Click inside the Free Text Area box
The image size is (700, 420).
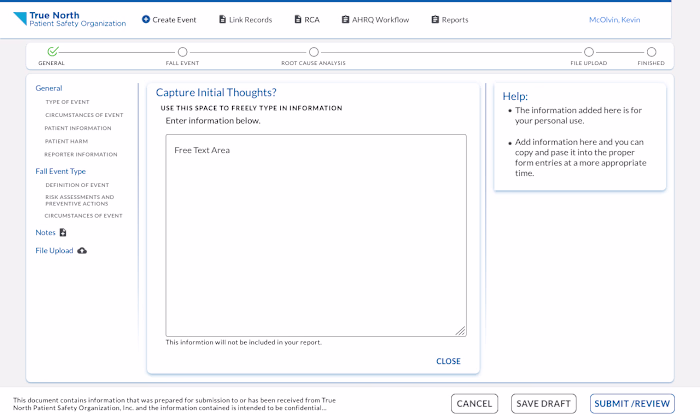tap(316, 235)
